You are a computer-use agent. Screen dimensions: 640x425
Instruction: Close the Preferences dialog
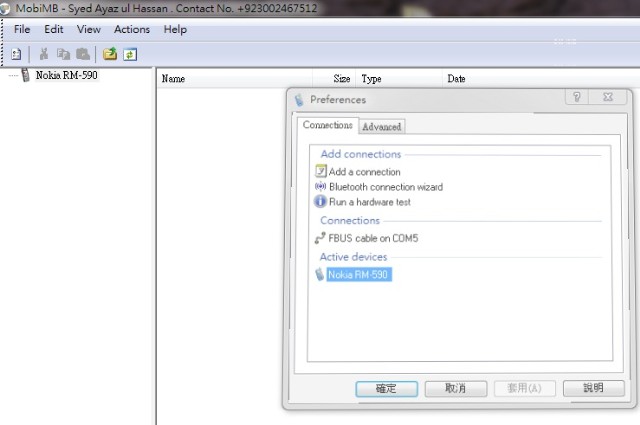point(608,97)
